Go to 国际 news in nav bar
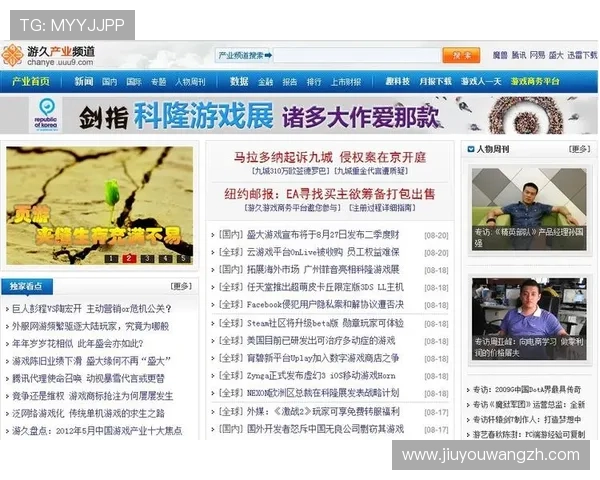Image resolution: width=600 pixels, height=480 pixels. pos(134,82)
